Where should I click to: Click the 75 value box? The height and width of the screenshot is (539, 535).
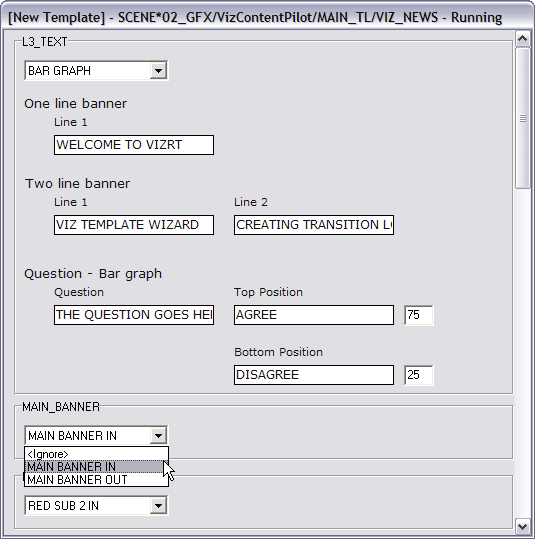[419, 315]
